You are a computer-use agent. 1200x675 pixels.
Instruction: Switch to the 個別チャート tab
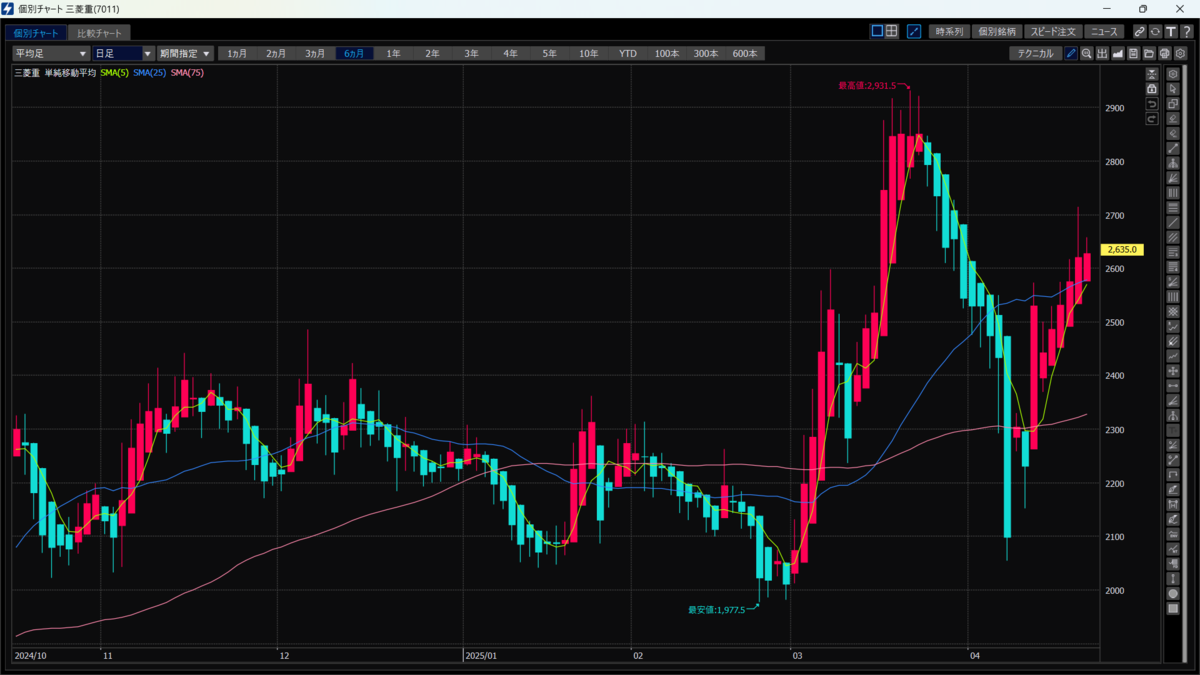[x=35, y=33]
